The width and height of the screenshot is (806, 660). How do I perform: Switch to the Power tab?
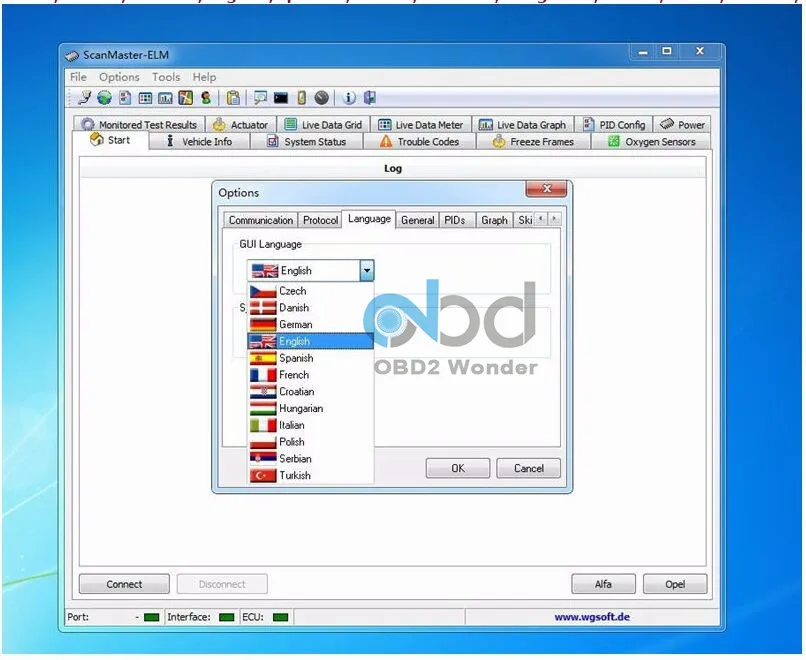click(682, 124)
